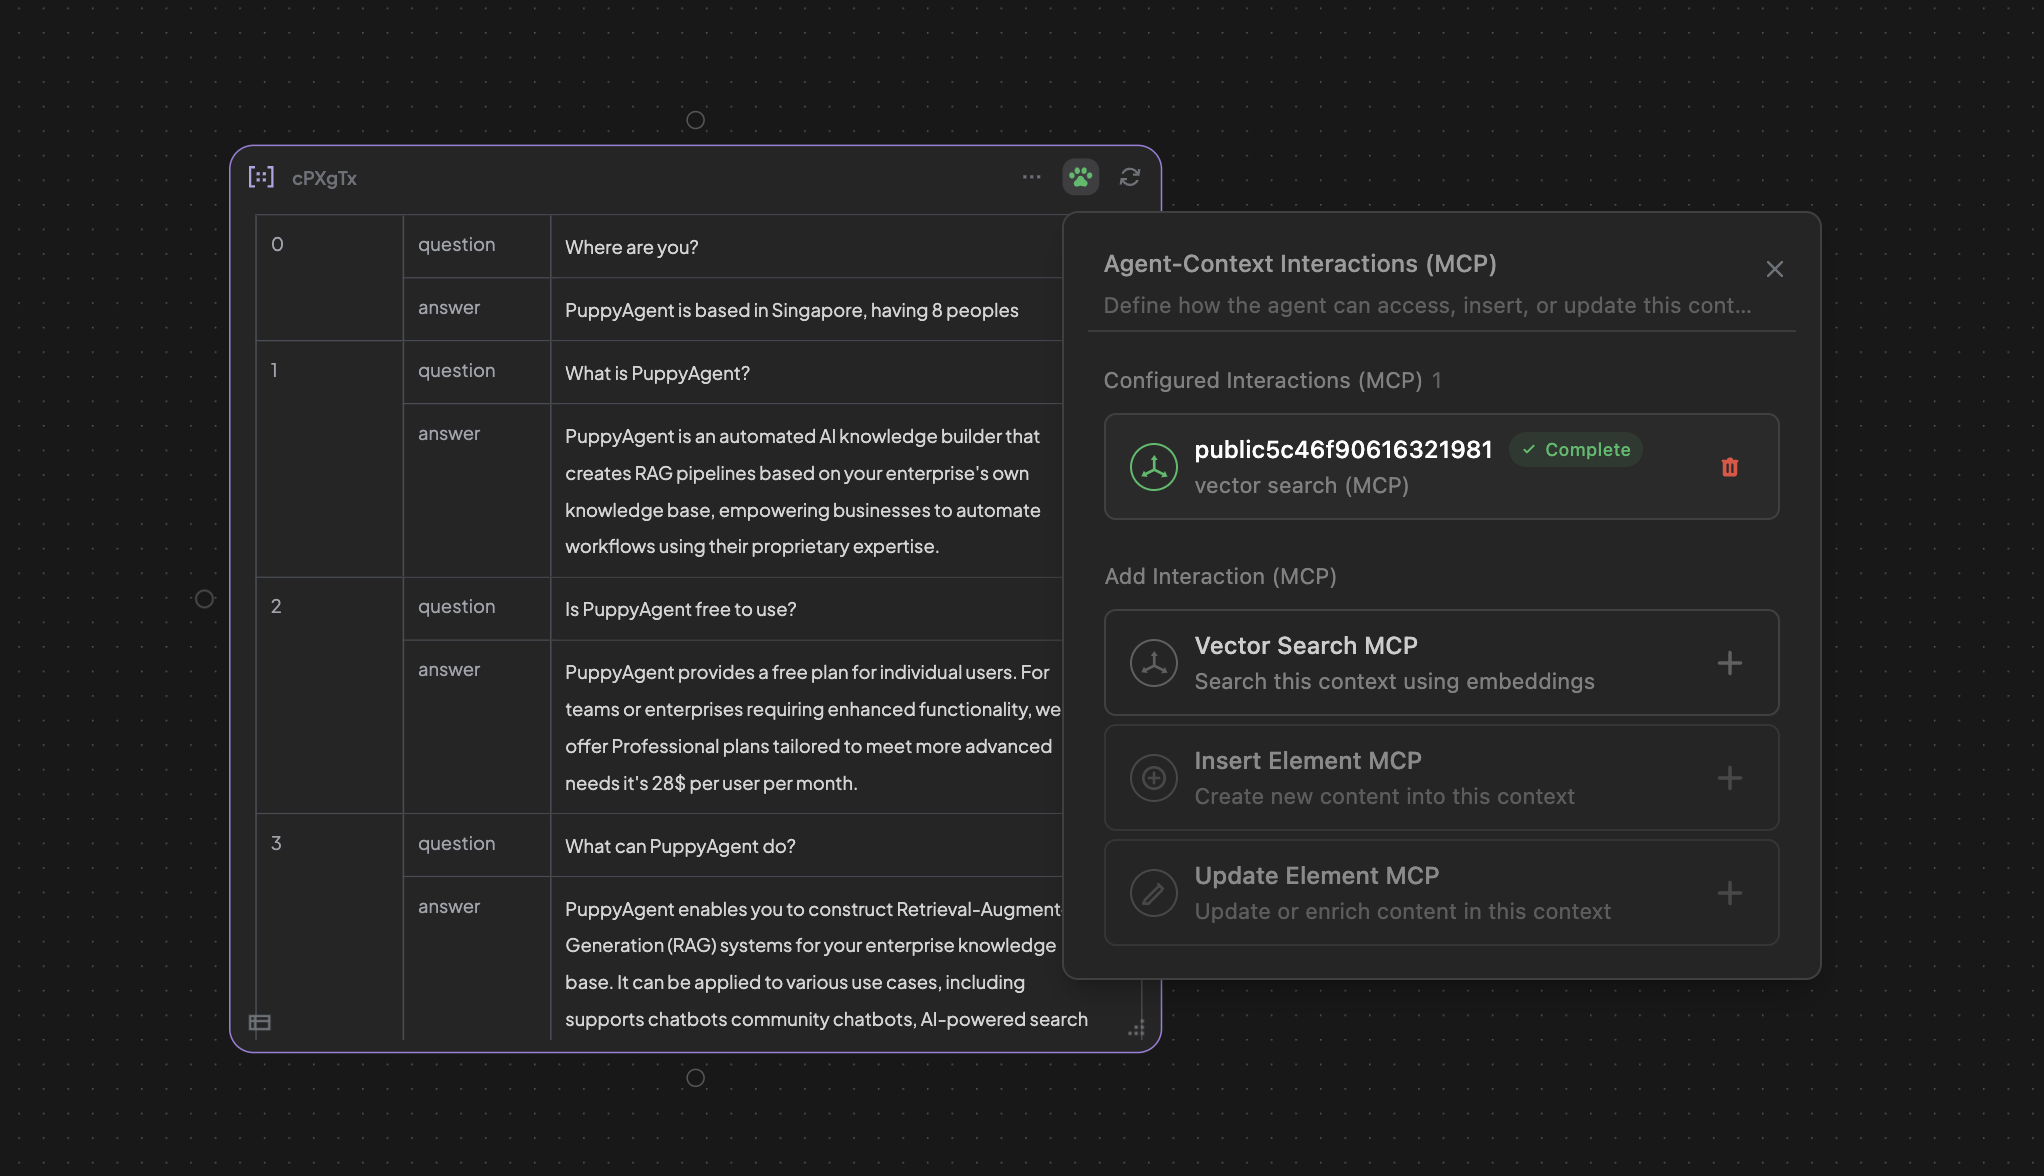Select the Vector Search MCP card title
The width and height of the screenshot is (2044, 1176).
pyautogui.click(x=1306, y=646)
